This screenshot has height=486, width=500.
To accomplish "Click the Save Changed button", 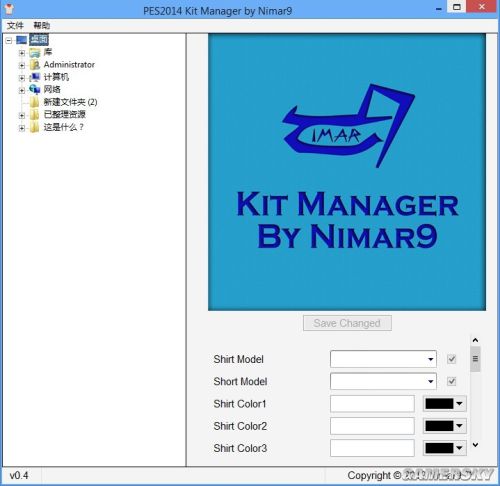I will pyautogui.click(x=347, y=323).
